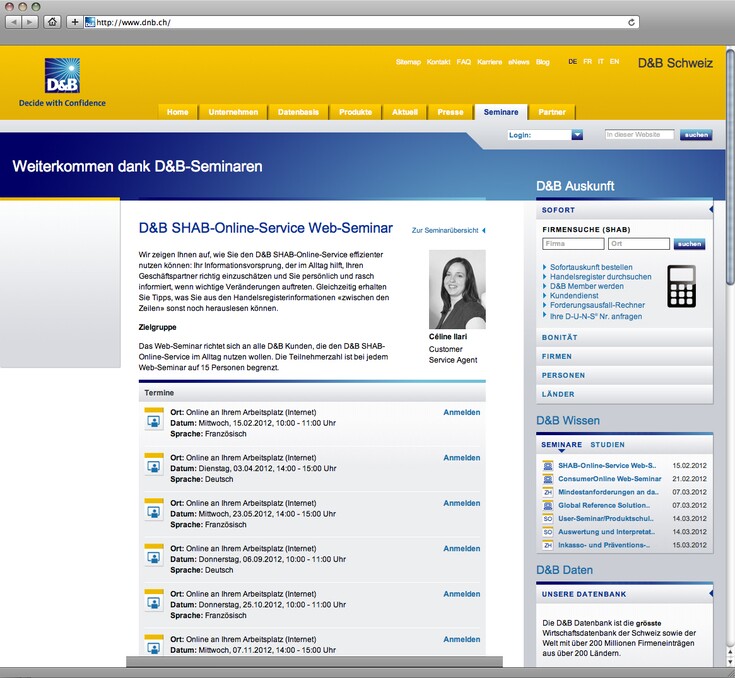This screenshot has height=678, width=735.
Task: Click seminar icon for 06.09.2012 Termine entry
Action: (154, 554)
